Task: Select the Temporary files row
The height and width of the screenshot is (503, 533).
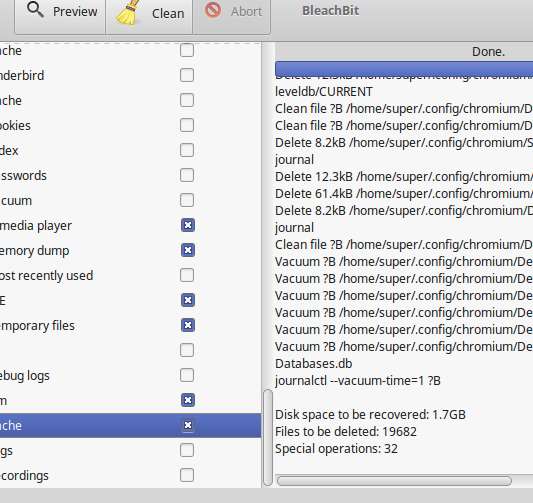Action: click(x=131, y=325)
